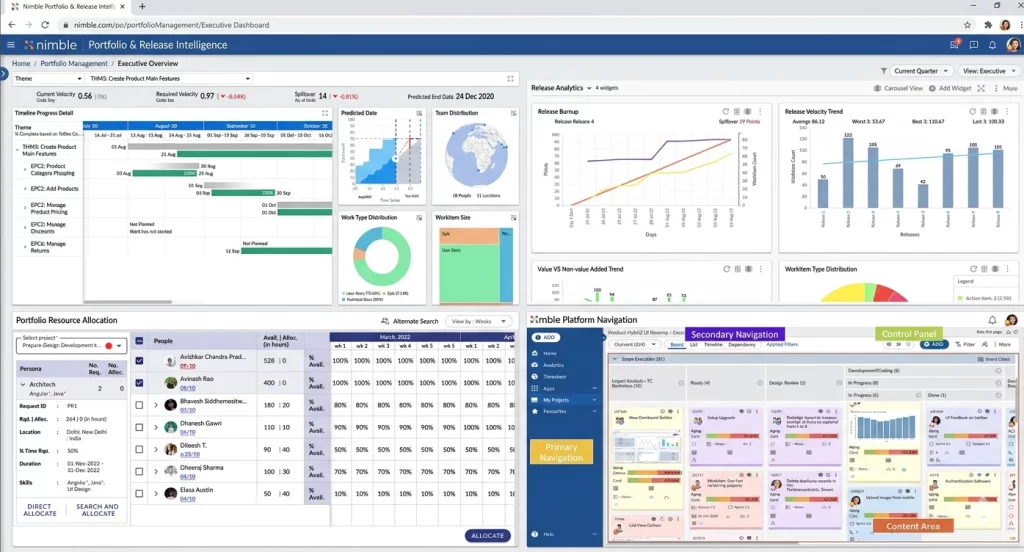Open the View: Executive dropdown

tap(989, 71)
